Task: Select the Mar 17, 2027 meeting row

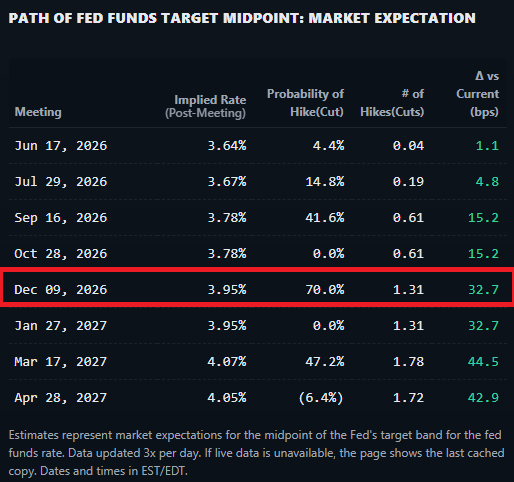Action: tap(257, 361)
